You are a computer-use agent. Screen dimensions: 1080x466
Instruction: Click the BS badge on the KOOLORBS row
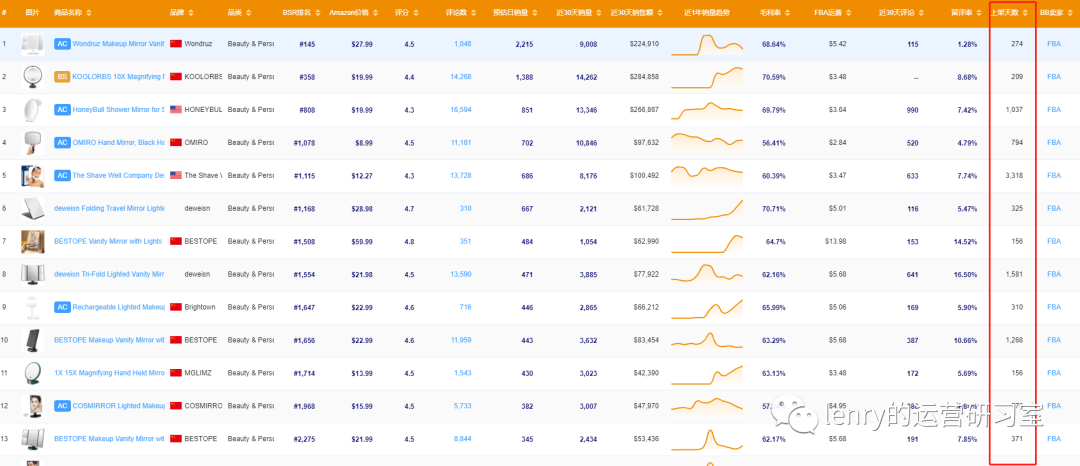pos(62,77)
